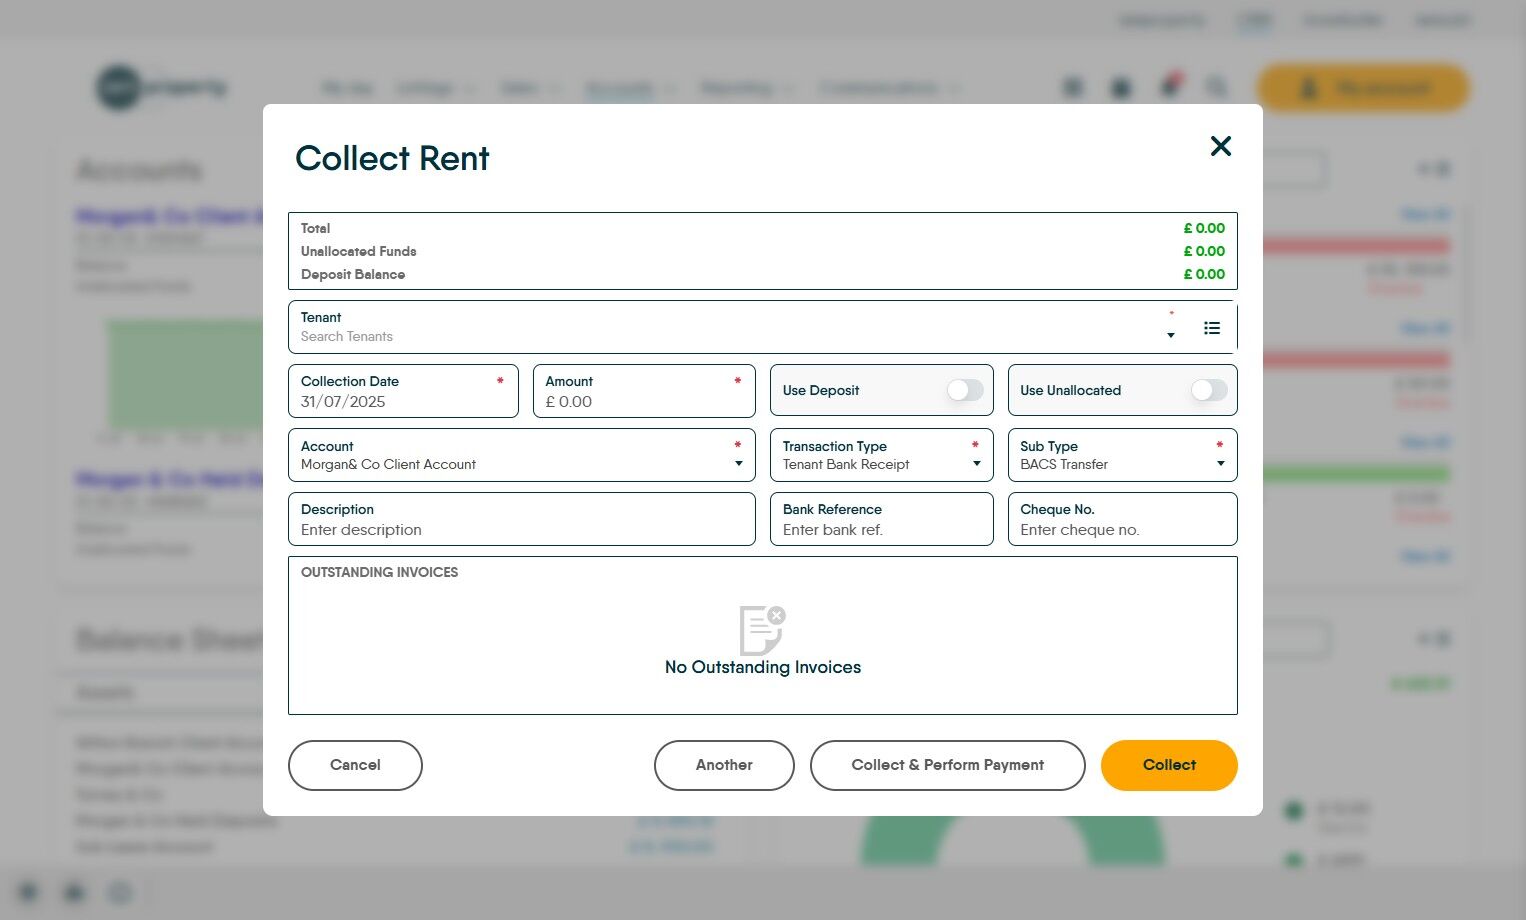The width and height of the screenshot is (1526, 920).
Task: Expand the Transaction Type dropdown
Action: (882, 455)
